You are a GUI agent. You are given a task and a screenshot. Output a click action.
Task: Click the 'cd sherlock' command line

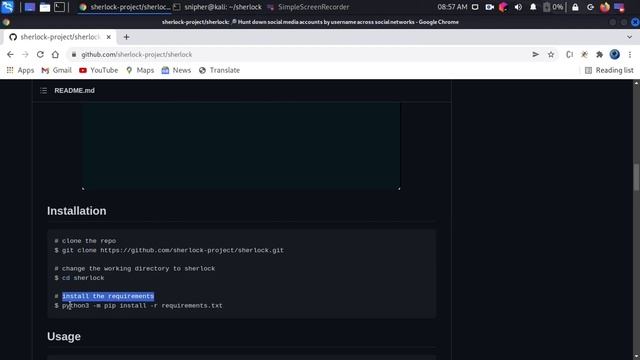click(x=80, y=278)
